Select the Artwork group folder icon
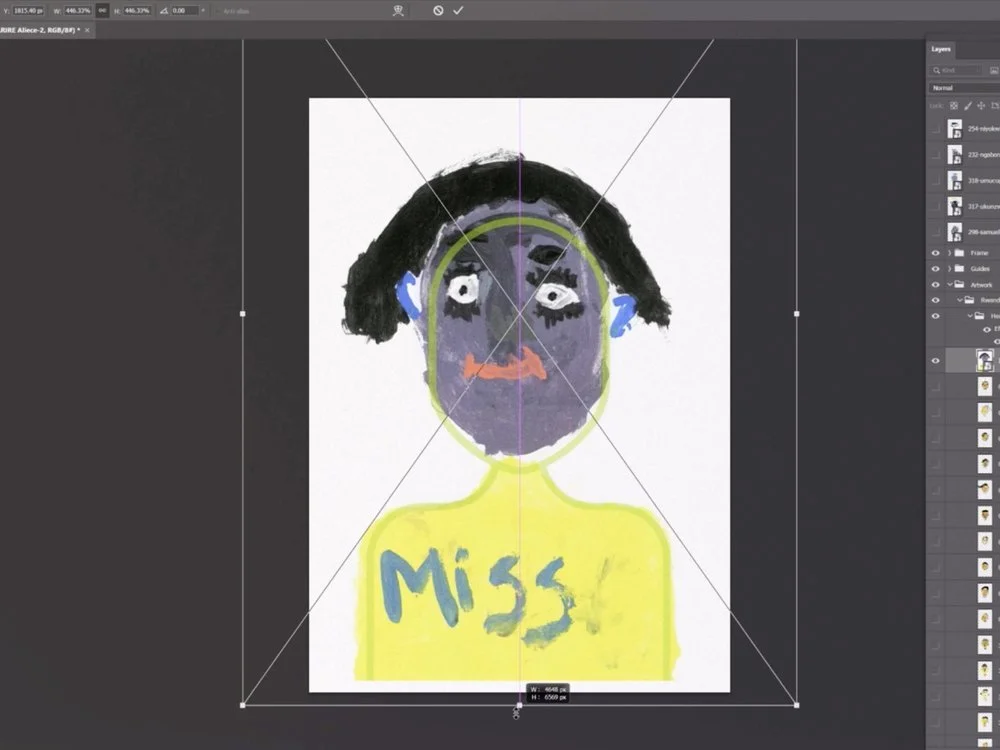The image size is (1000, 750). 959,284
